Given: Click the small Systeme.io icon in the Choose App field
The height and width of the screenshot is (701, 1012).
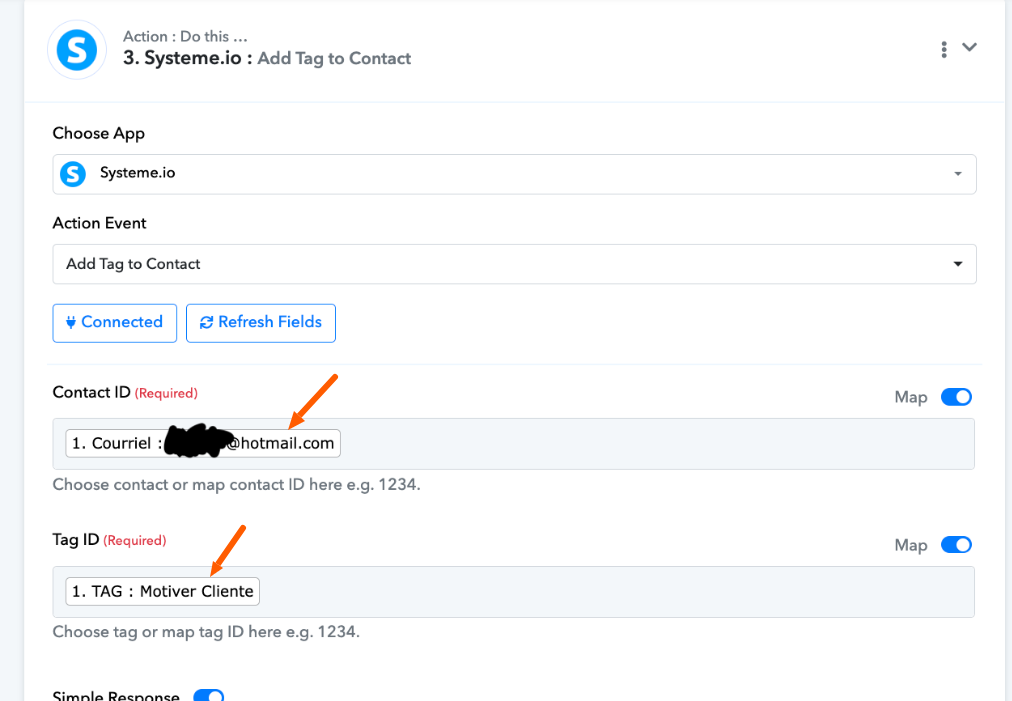Looking at the screenshot, I should coord(73,174).
